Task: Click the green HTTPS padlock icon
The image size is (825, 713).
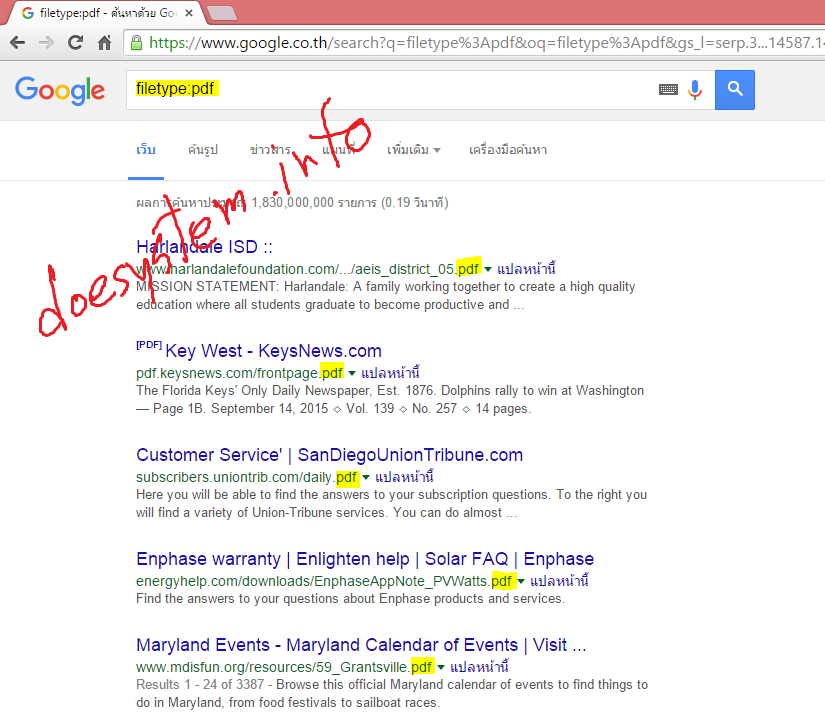Action: (136, 43)
